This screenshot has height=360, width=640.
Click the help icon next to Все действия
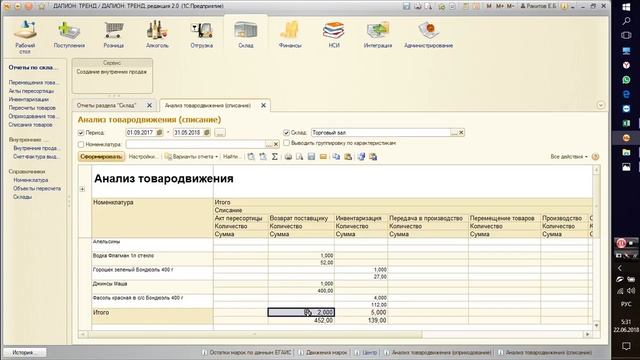click(x=596, y=157)
